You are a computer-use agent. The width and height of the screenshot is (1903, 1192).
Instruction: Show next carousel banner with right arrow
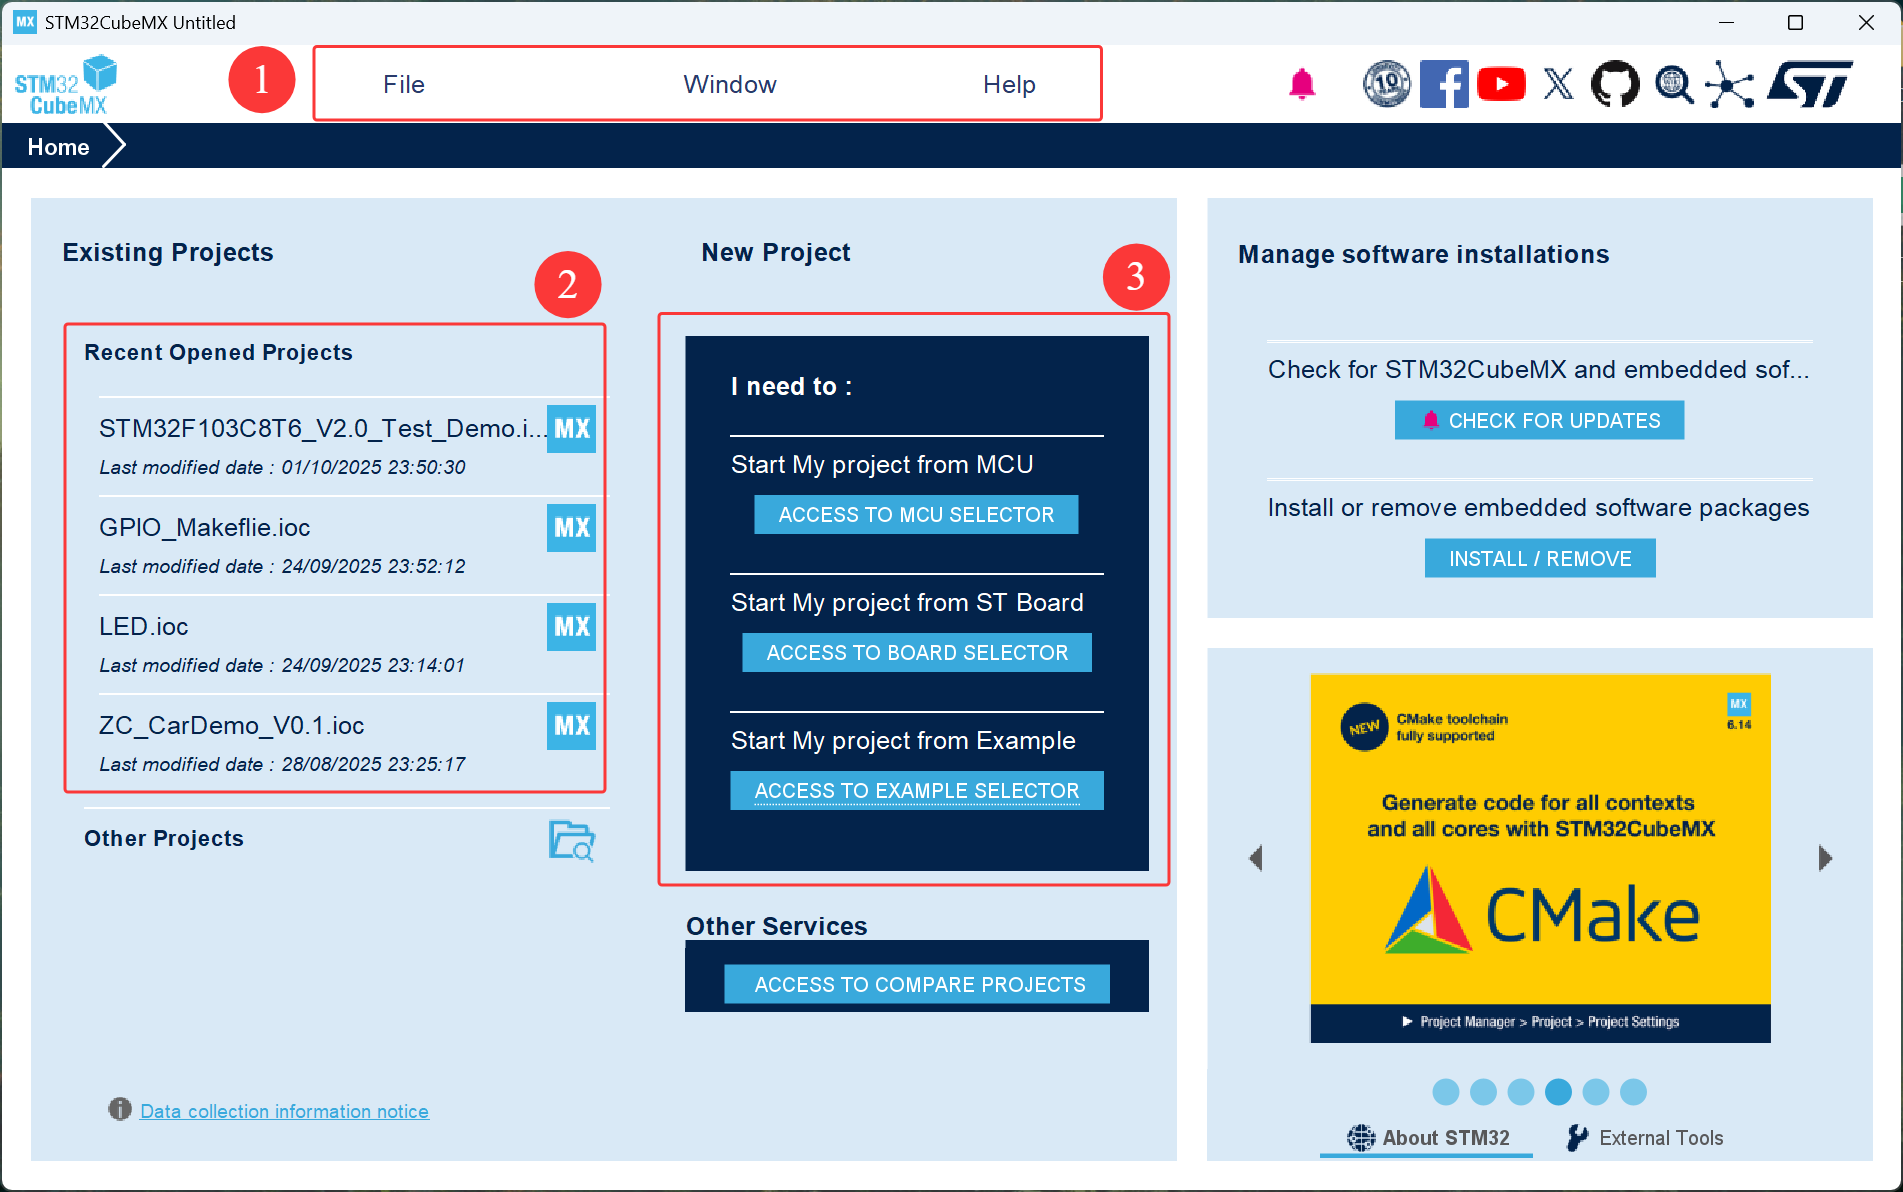click(x=1825, y=858)
